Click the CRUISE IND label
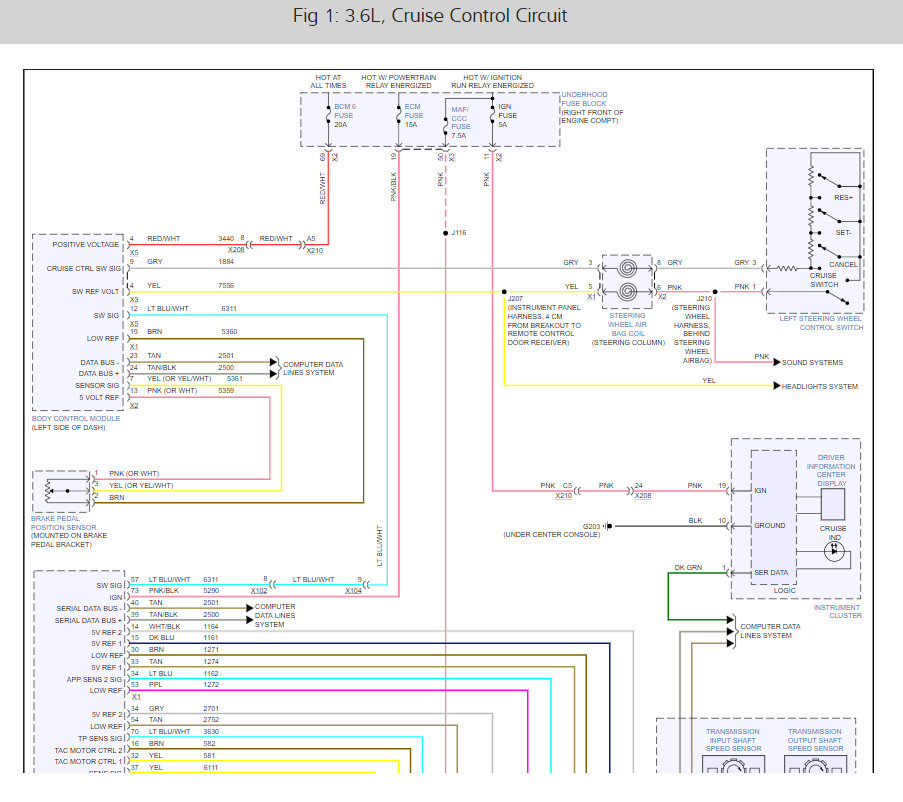Image resolution: width=903 pixels, height=802 pixels. point(833,533)
